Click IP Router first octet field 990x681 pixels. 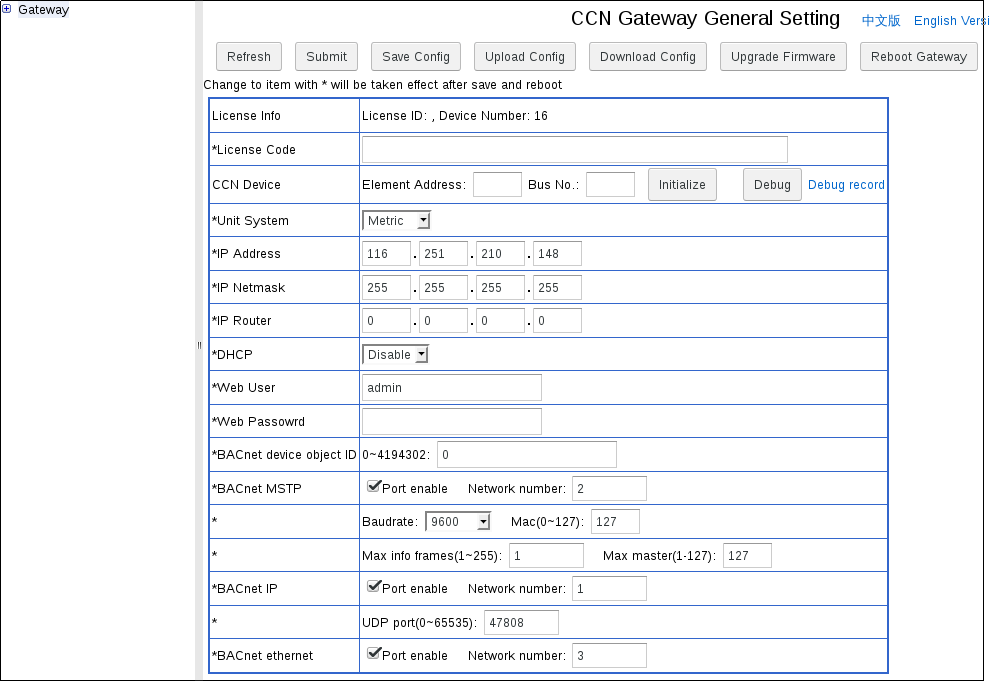click(386, 321)
